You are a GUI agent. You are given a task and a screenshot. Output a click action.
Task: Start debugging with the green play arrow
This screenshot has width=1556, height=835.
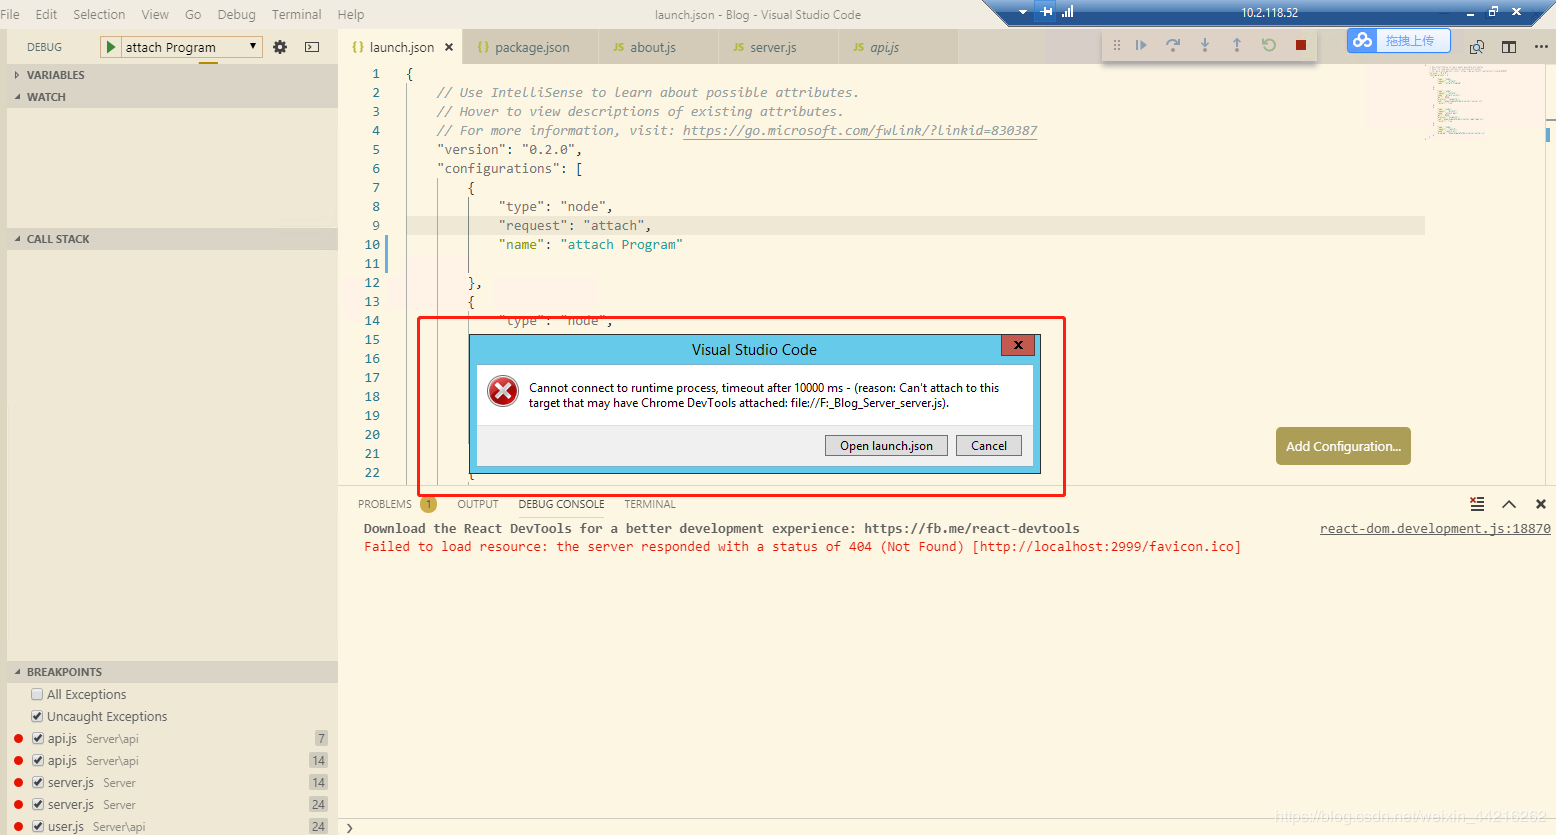(111, 47)
